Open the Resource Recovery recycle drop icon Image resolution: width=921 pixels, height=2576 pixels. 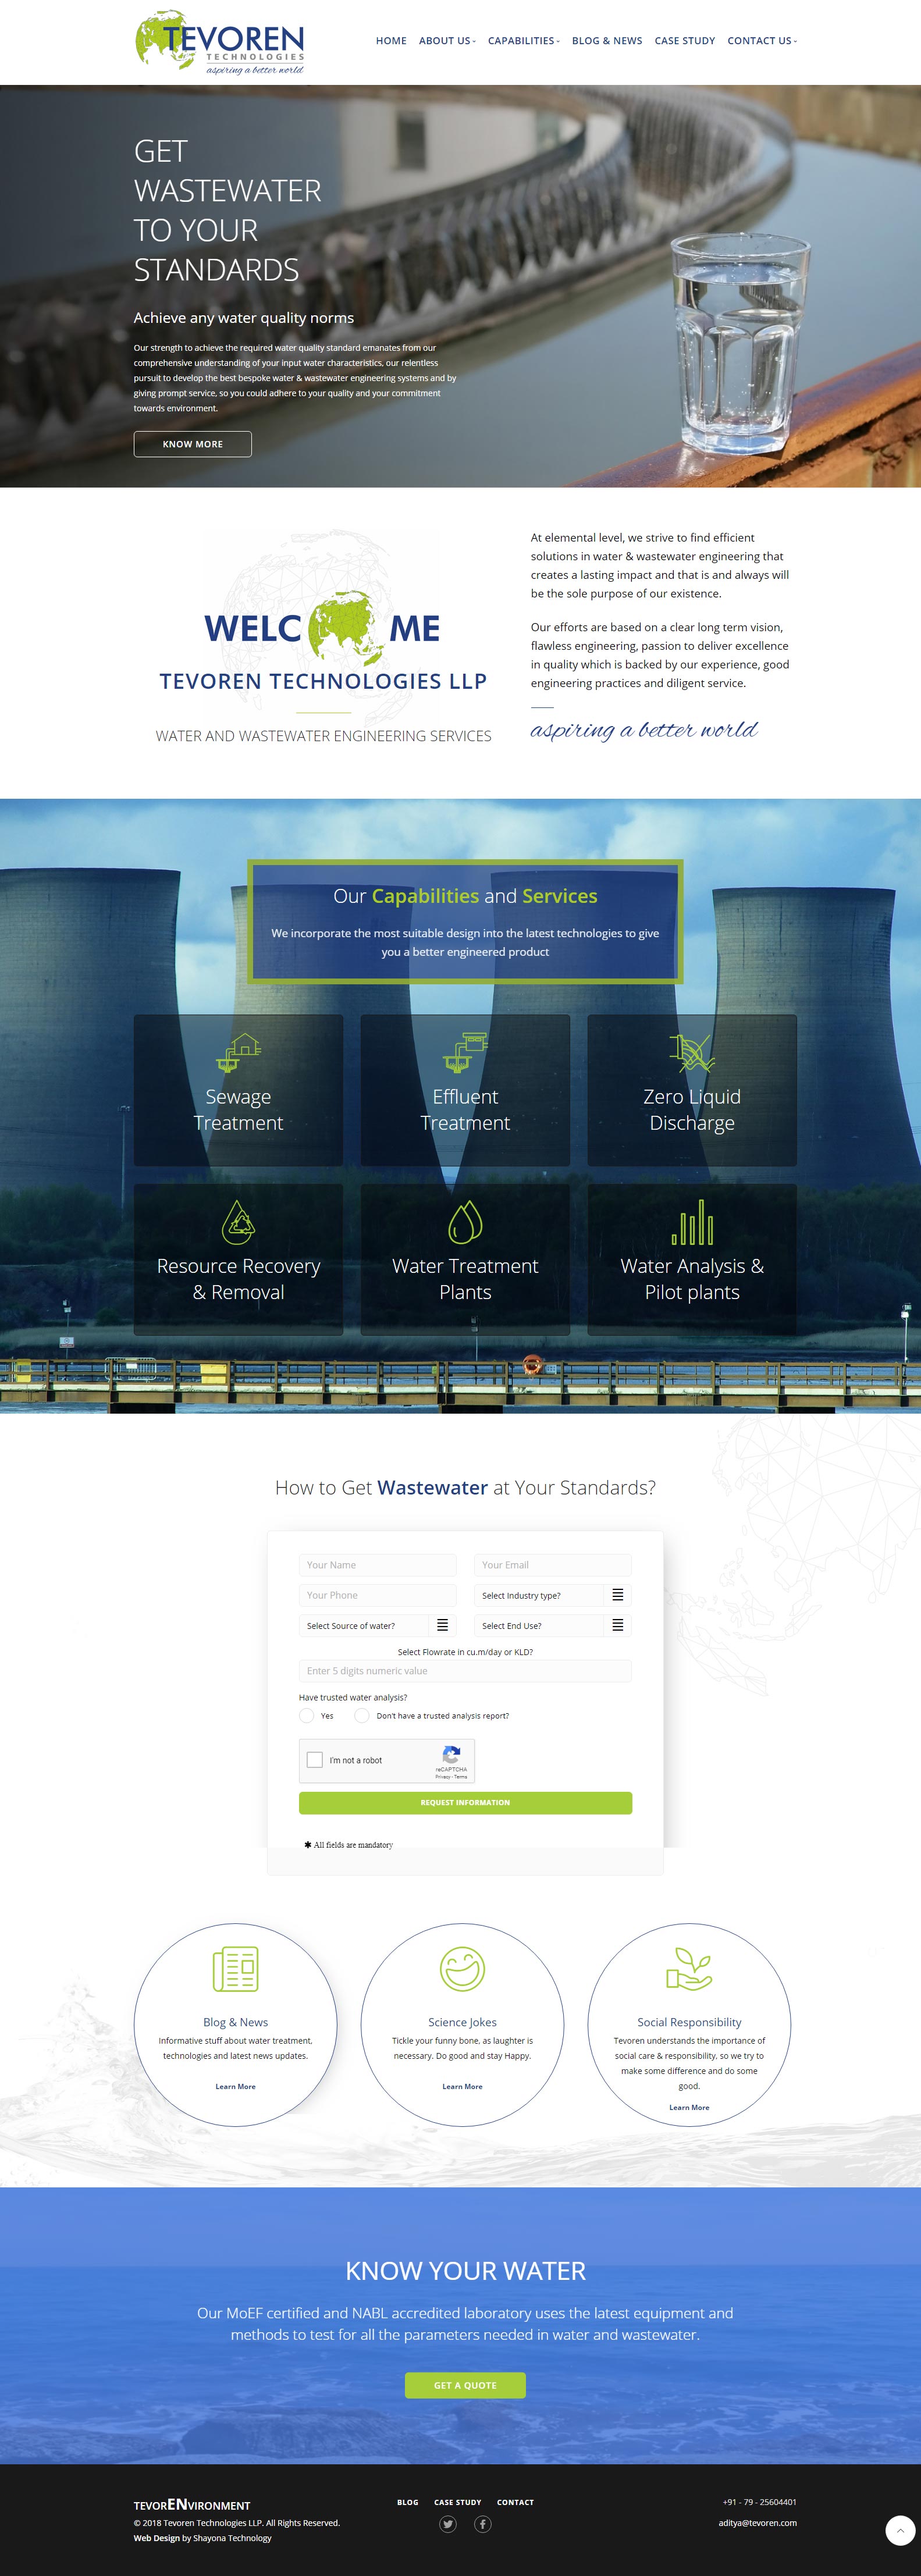238,1222
